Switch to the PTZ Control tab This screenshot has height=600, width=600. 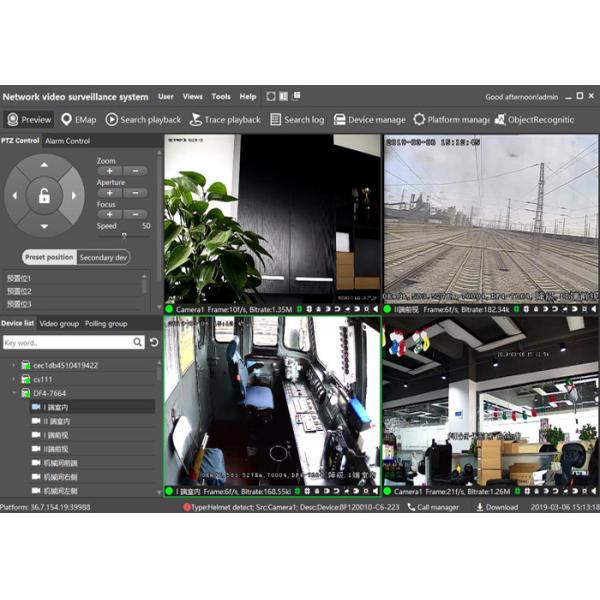(x=20, y=141)
